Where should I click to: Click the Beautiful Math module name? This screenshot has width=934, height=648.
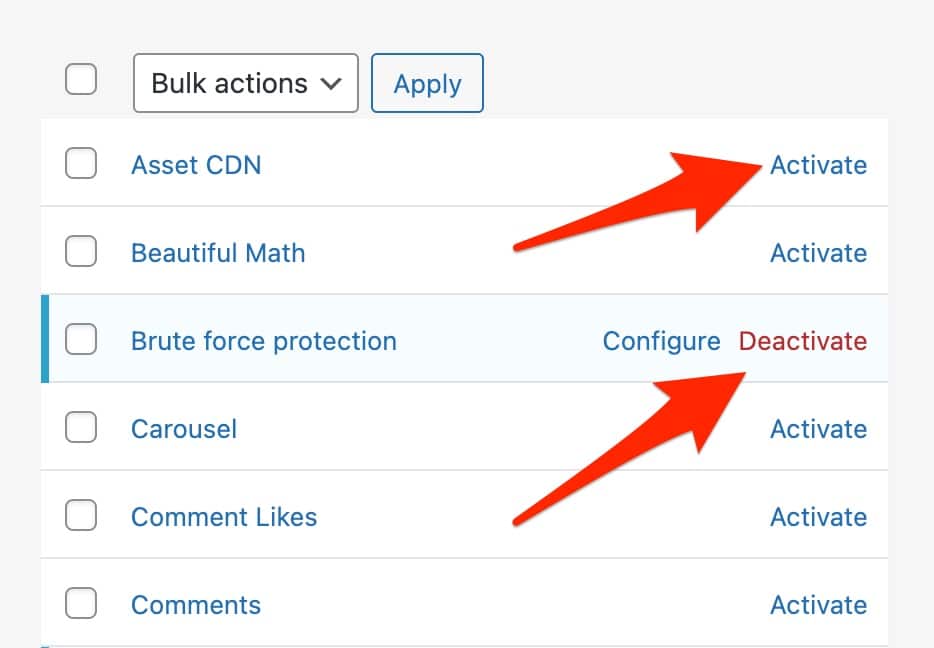(x=218, y=253)
